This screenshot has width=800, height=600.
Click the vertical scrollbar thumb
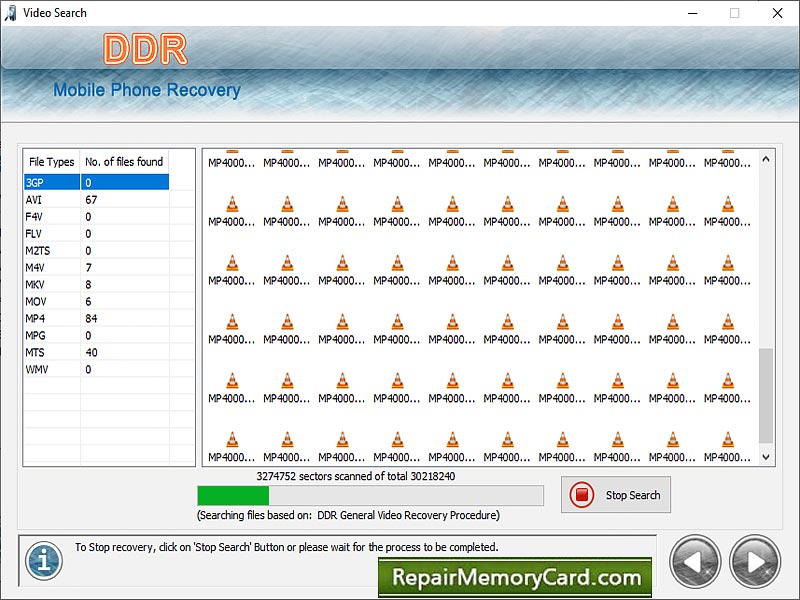click(766, 395)
